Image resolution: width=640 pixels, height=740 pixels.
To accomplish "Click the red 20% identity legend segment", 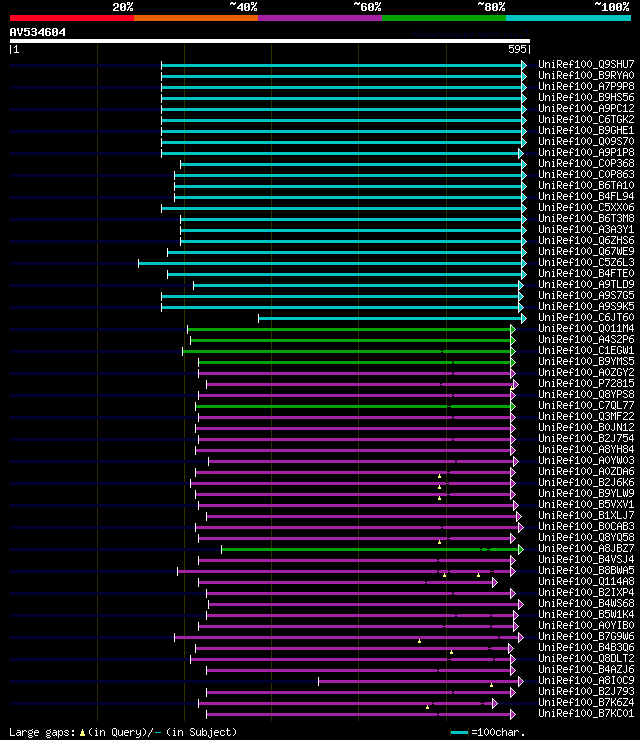I will pyautogui.click(x=72, y=18).
